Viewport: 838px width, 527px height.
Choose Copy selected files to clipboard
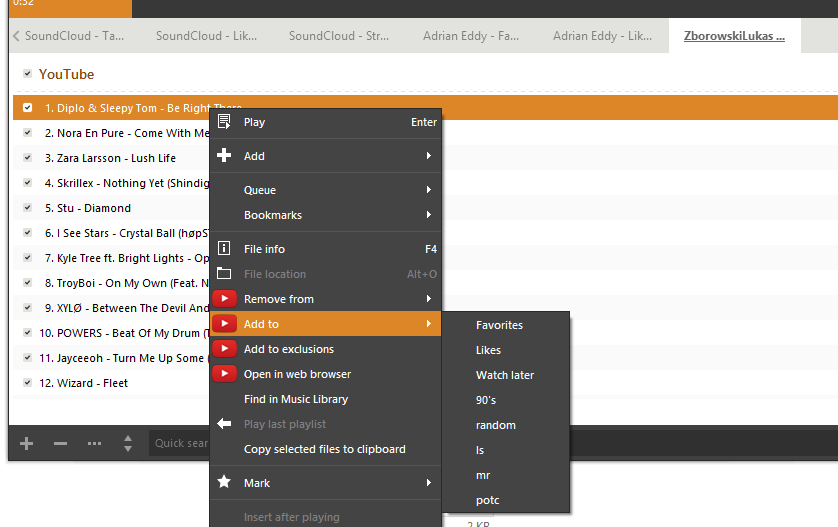click(x=325, y=449)
